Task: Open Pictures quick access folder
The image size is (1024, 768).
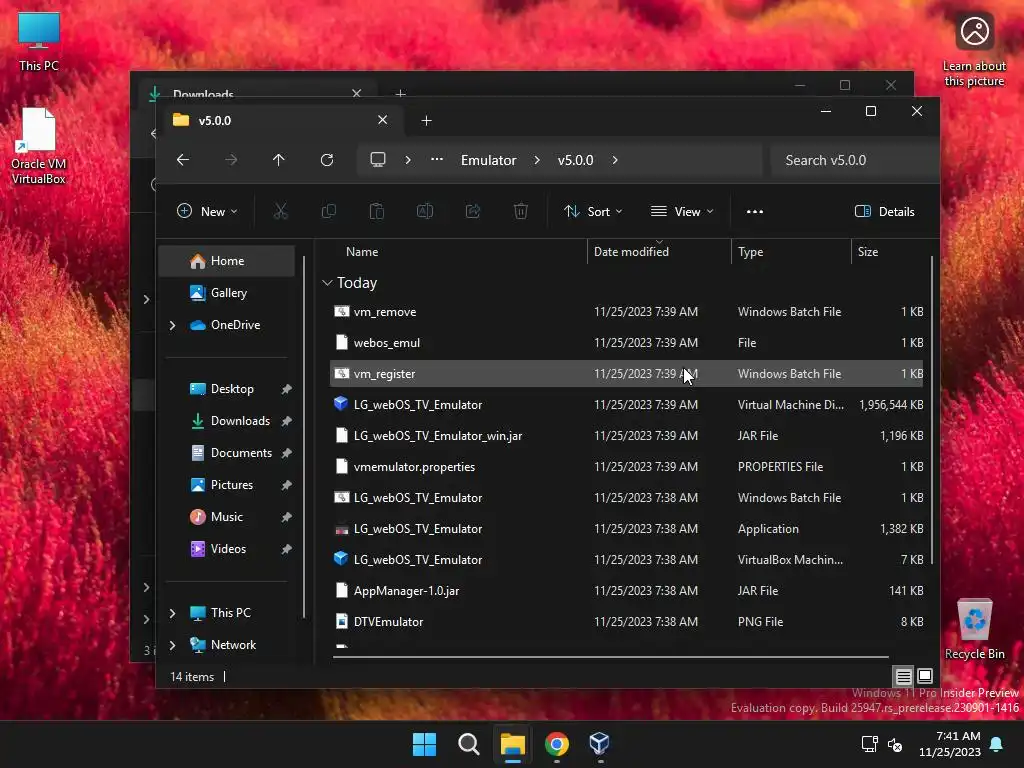Action: pyautogui.click(x=227, y=485)
